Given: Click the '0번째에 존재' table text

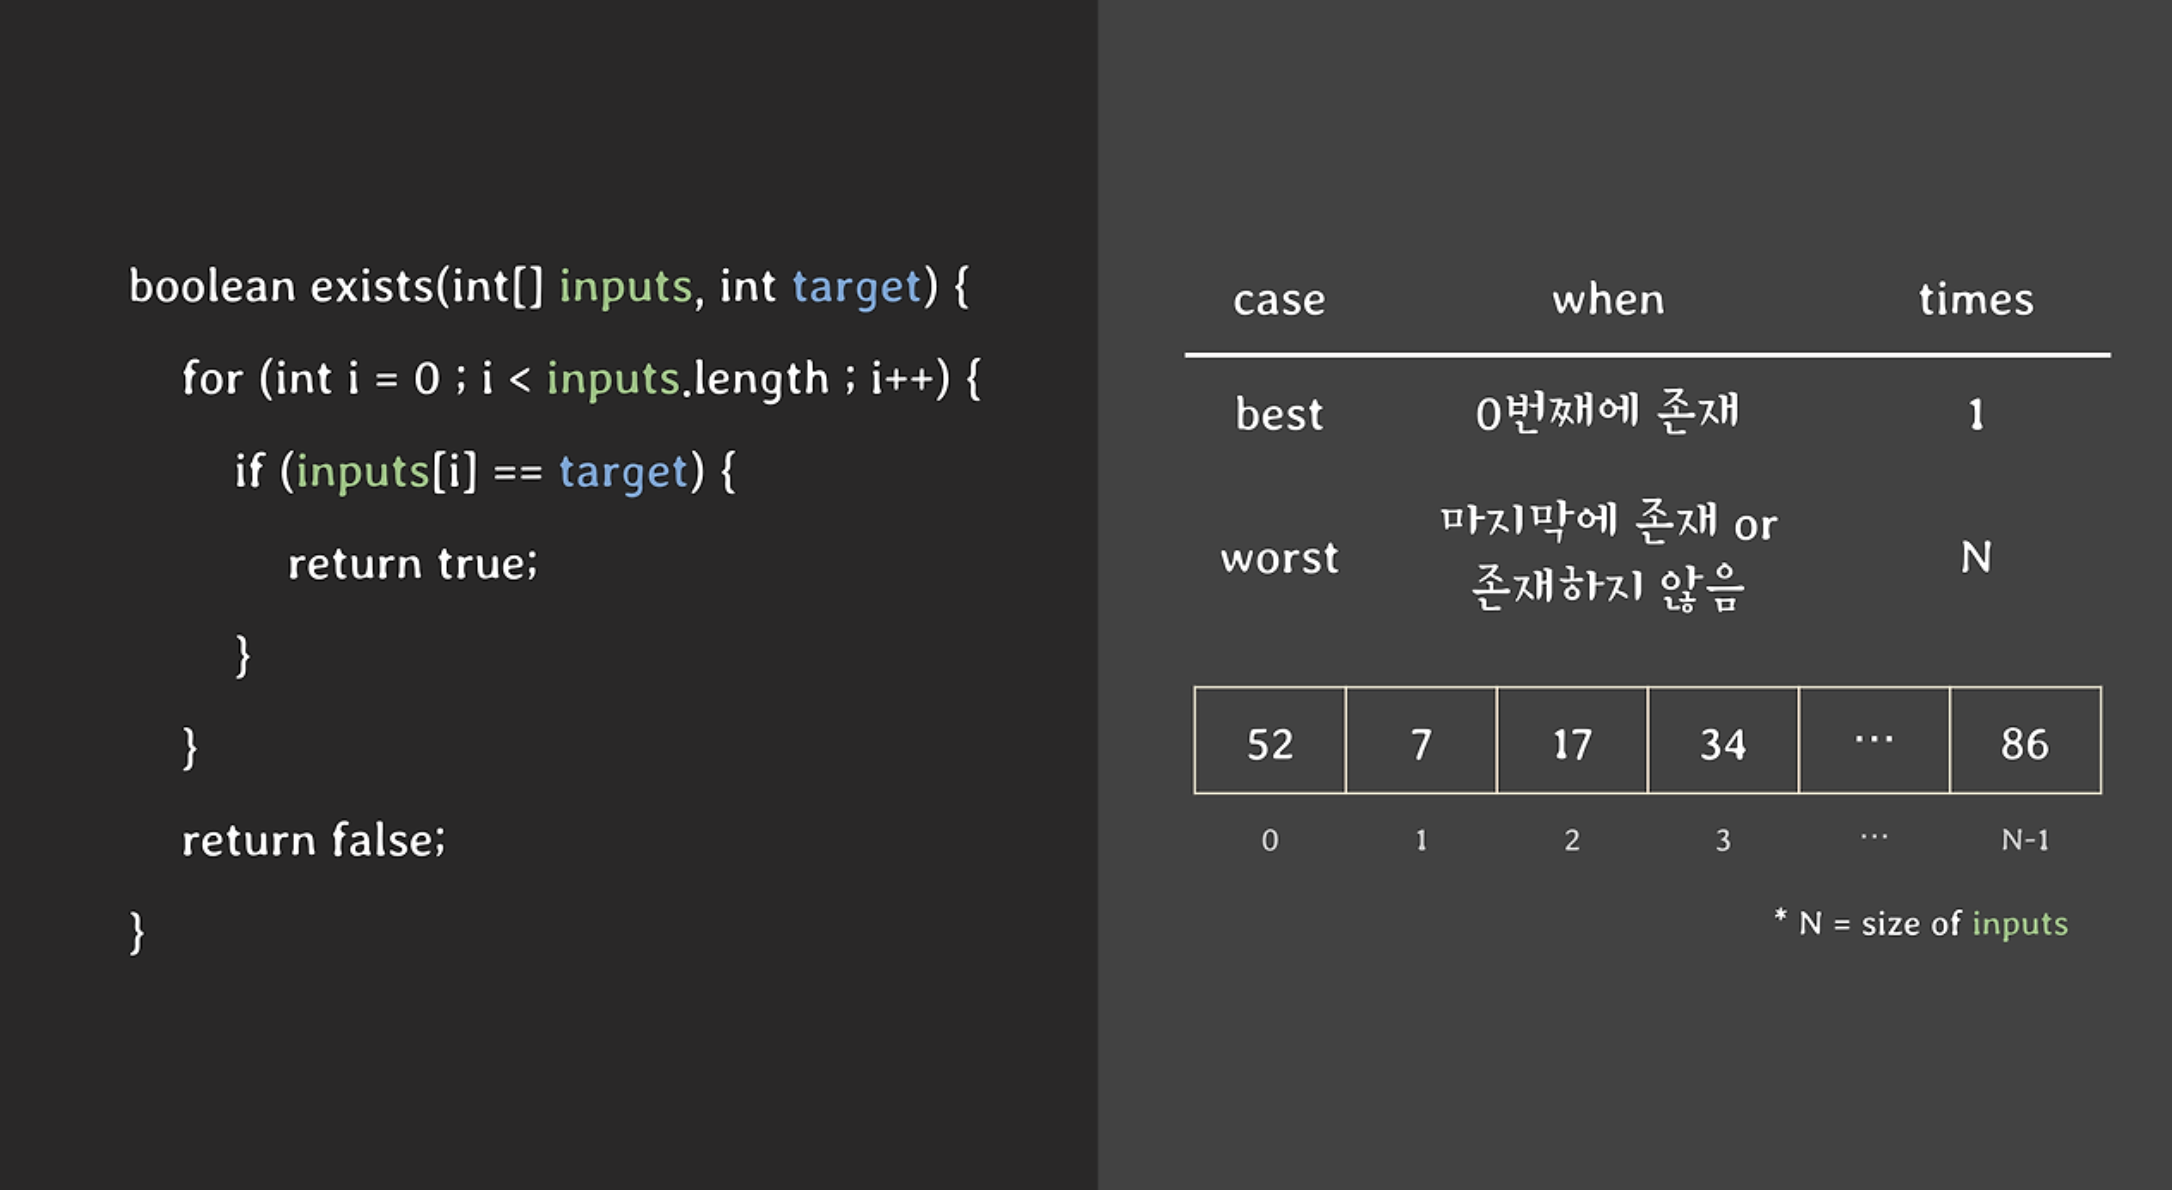Looking at the screenshot, I should (1608, 412).
